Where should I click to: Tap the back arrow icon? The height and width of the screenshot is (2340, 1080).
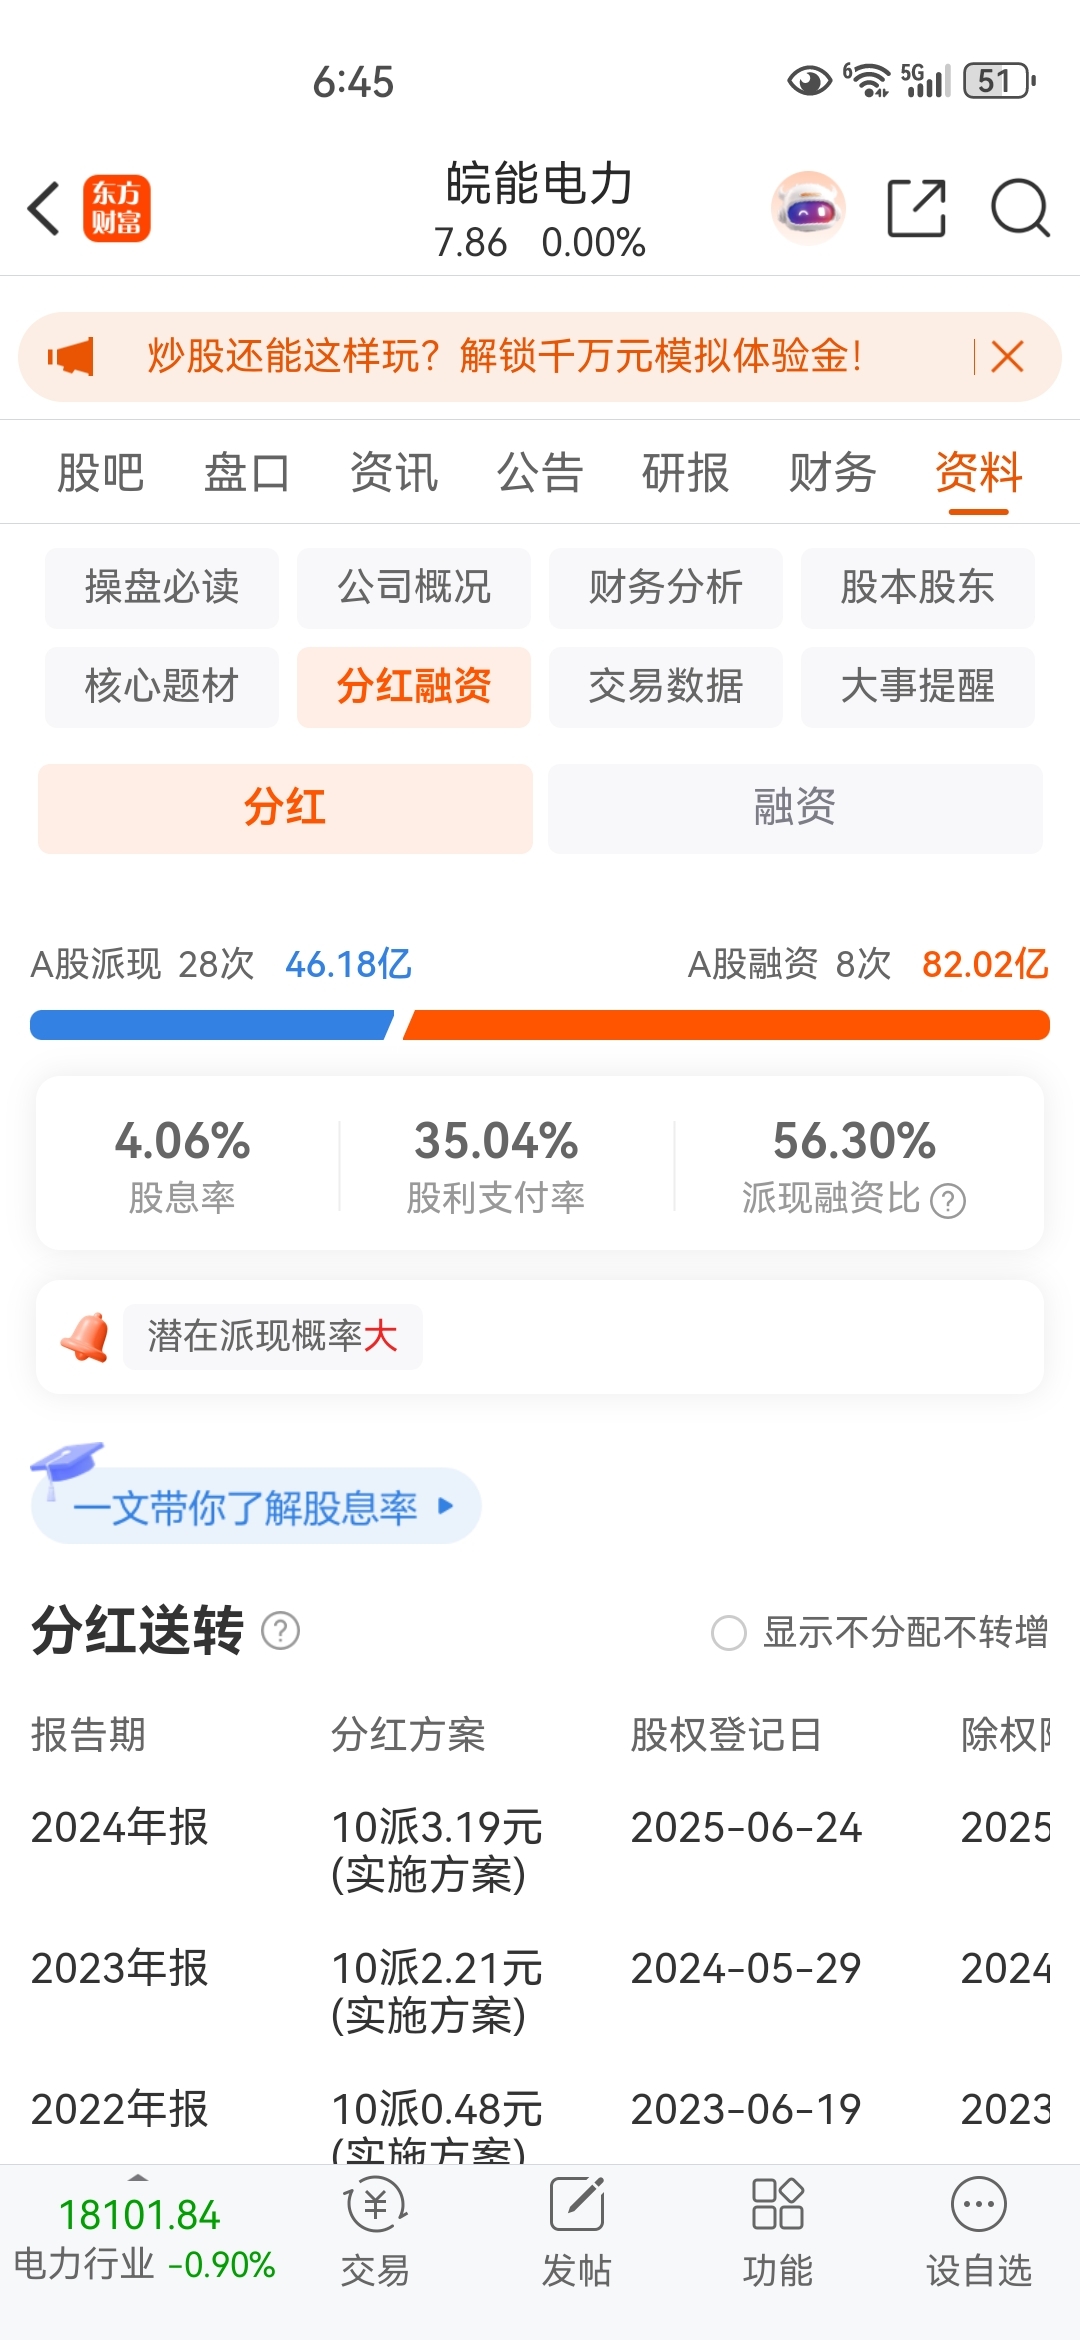[44, 209]
